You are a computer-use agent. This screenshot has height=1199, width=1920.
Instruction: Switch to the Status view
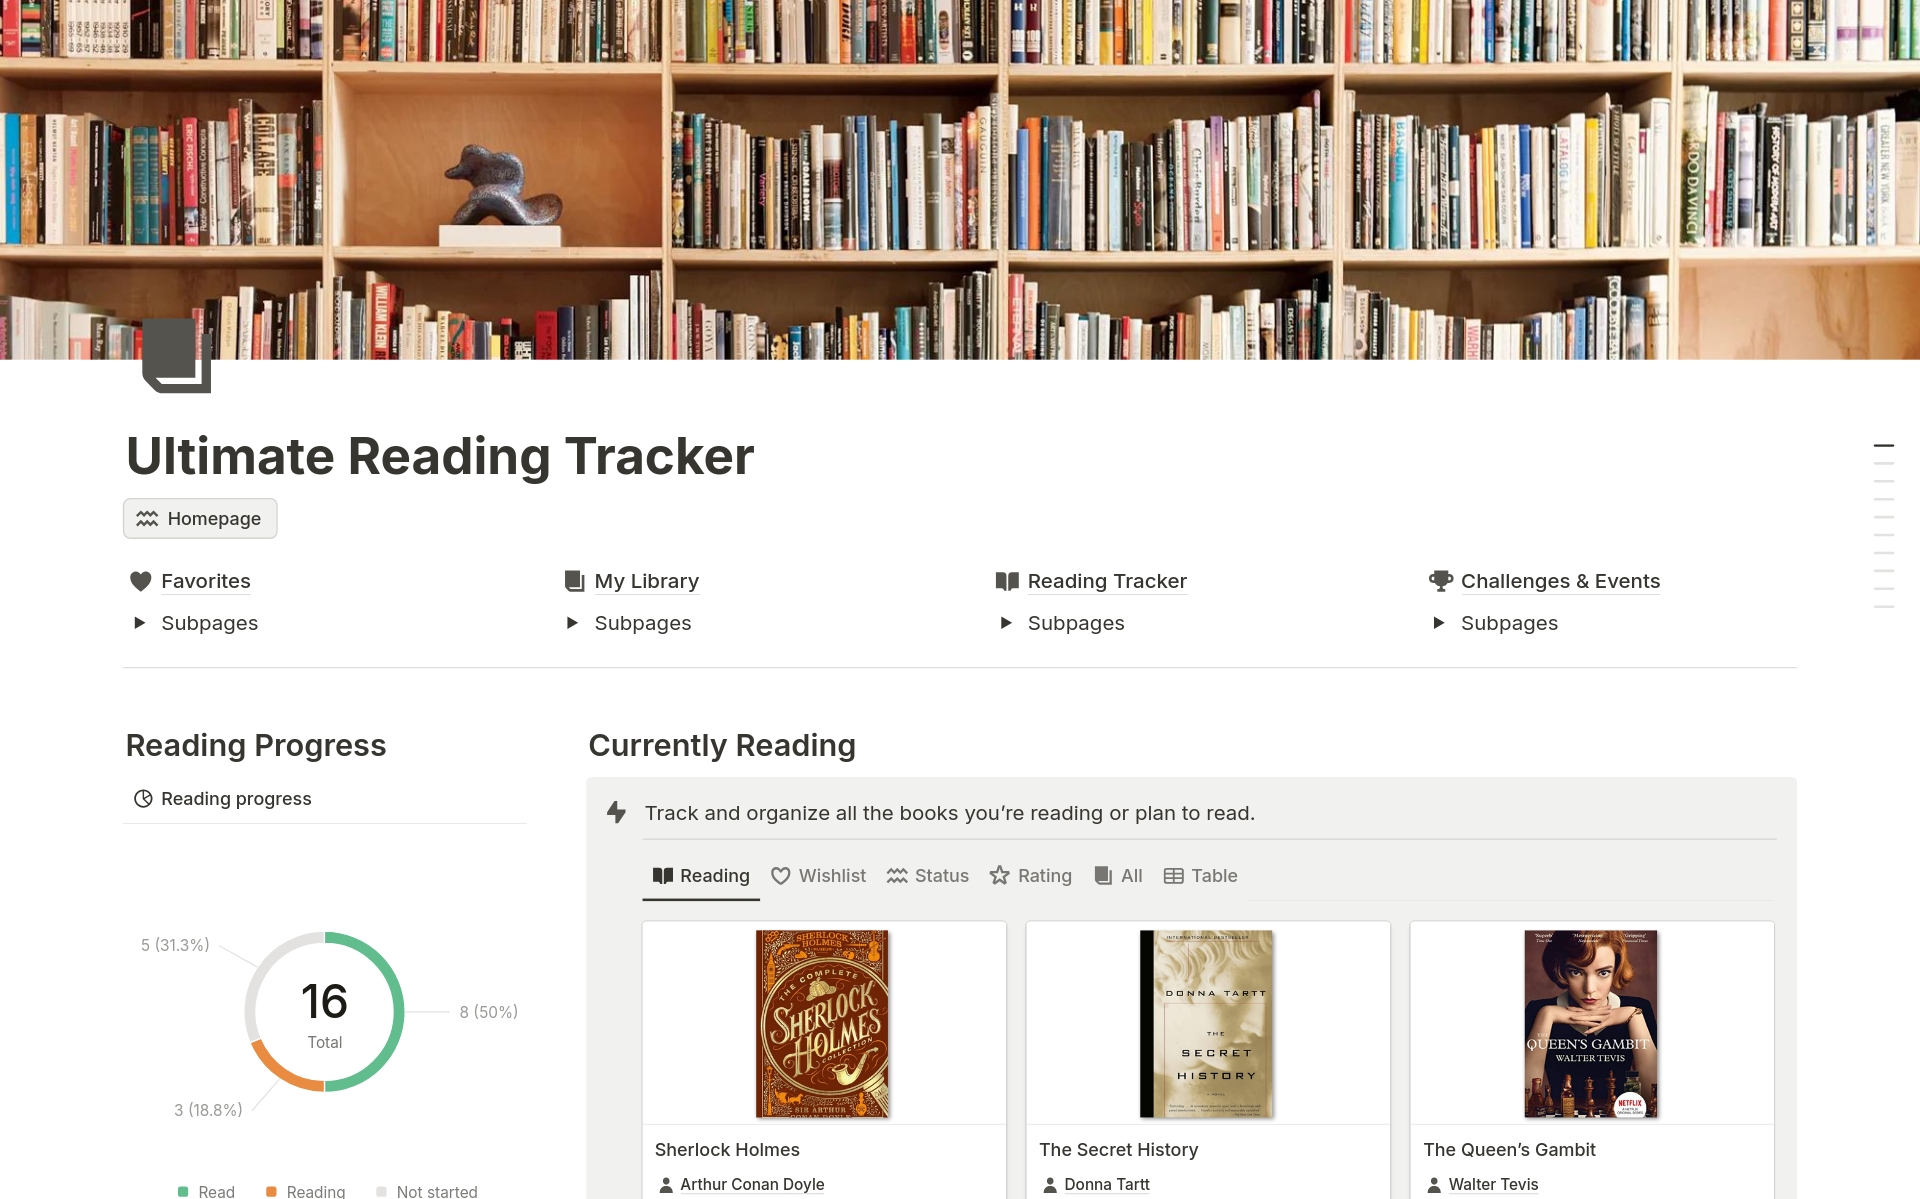[928, 875]
